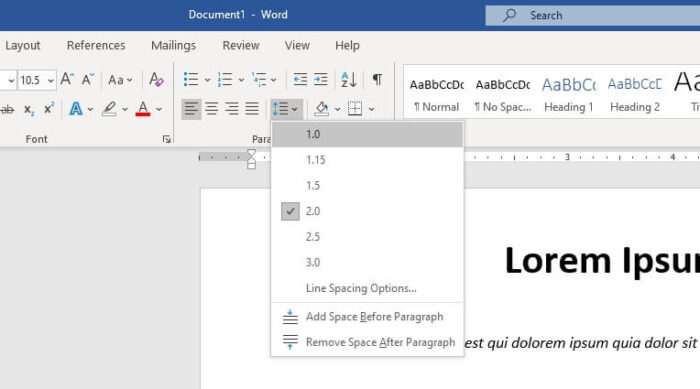700x389 pixels.
Task: Open bullets library dropdown arrow
Action: click(208, 80)
